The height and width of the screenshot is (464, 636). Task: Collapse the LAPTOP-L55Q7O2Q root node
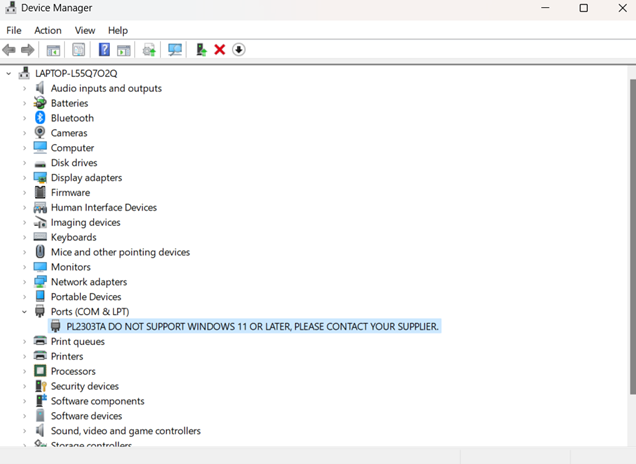(x=9, y=73)
